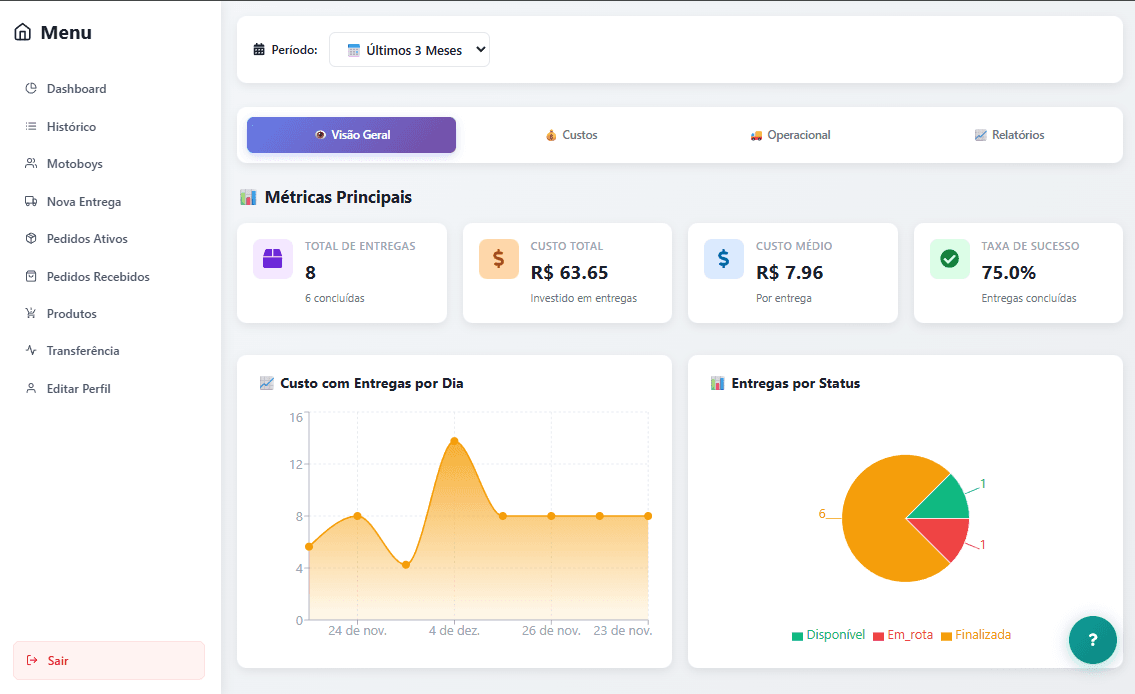Open the round help question-mark button
Image resolution: width=1135 pixels, height=694 pixels.
pyautogui.click(x=1092, y=640)
